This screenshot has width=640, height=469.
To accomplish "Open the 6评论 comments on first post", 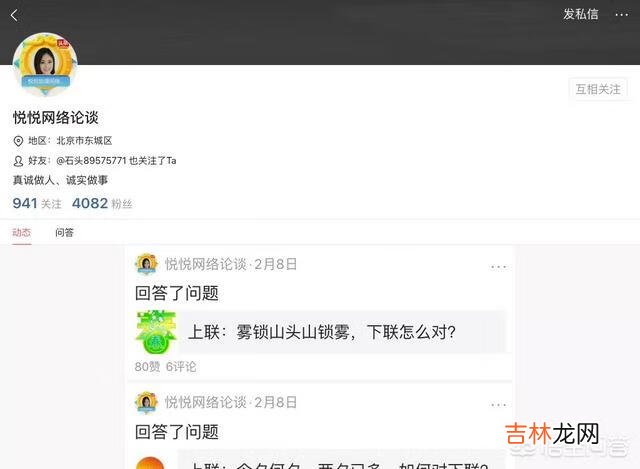I will pos(181,367).
